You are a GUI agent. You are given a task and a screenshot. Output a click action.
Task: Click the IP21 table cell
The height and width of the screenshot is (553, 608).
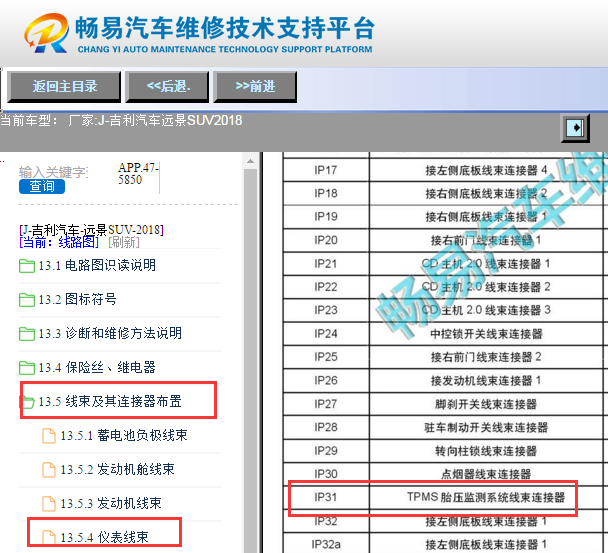tap(326, 264)
